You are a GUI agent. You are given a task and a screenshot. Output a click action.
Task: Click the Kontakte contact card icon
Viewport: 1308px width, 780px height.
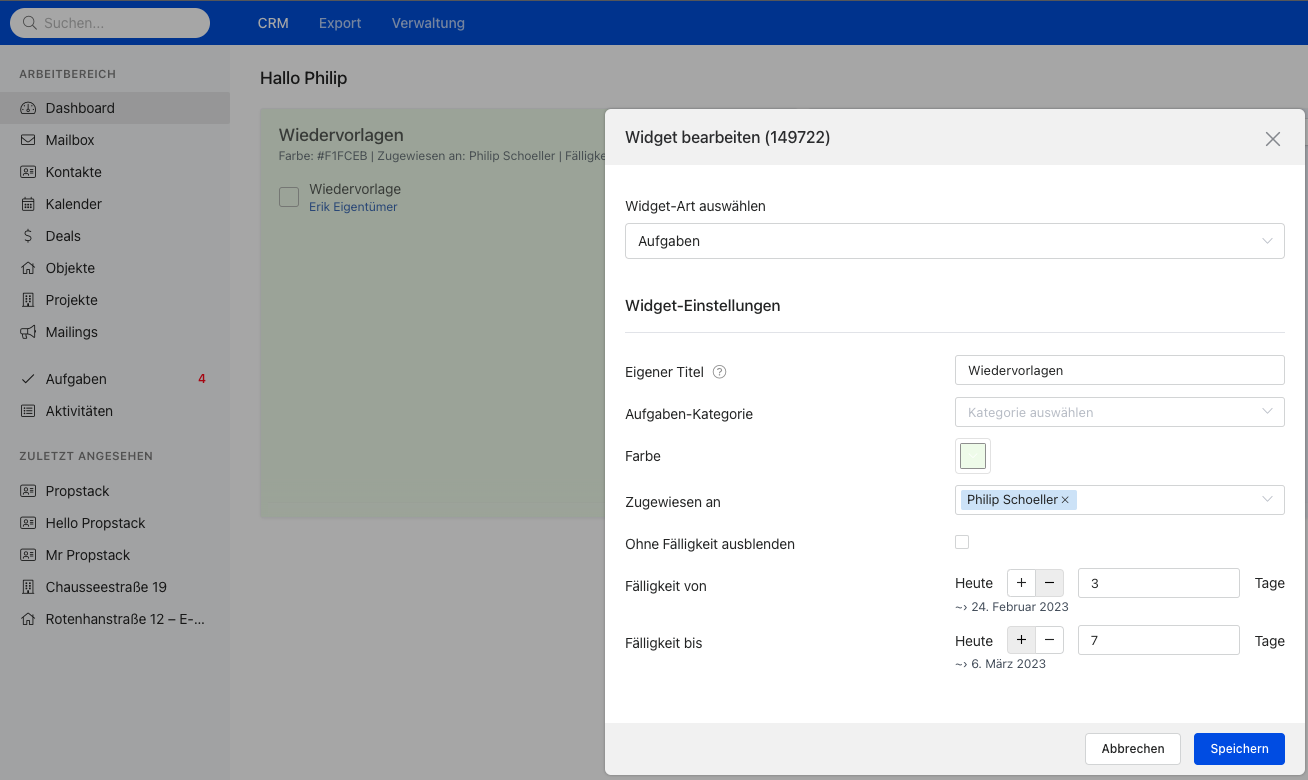(28, 172)
